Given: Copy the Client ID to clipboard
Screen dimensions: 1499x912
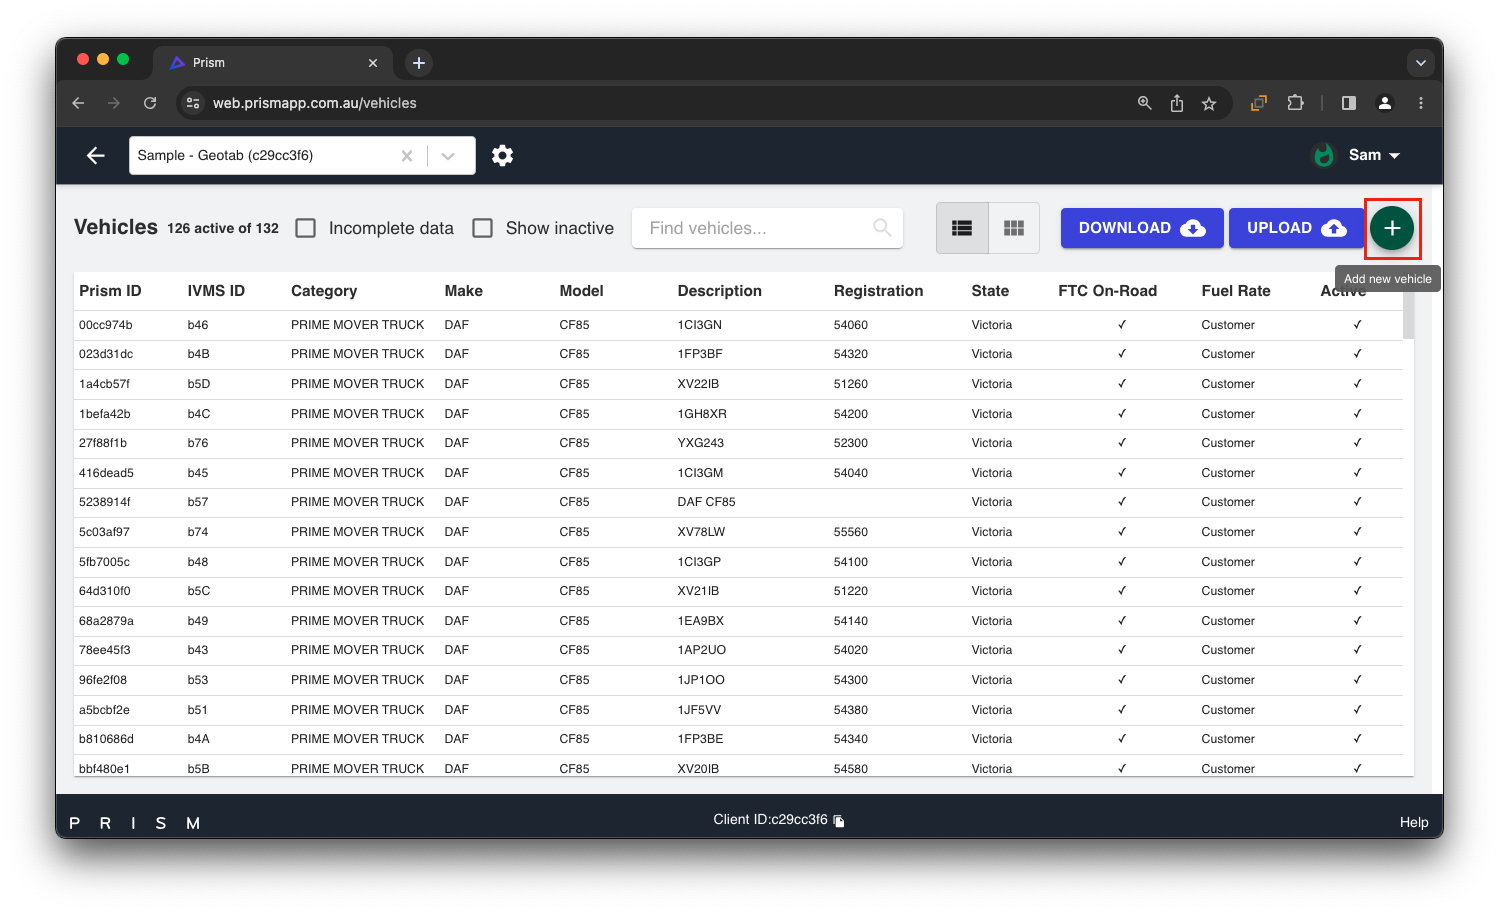Looking at the screenshot, I should pos(839,821).
